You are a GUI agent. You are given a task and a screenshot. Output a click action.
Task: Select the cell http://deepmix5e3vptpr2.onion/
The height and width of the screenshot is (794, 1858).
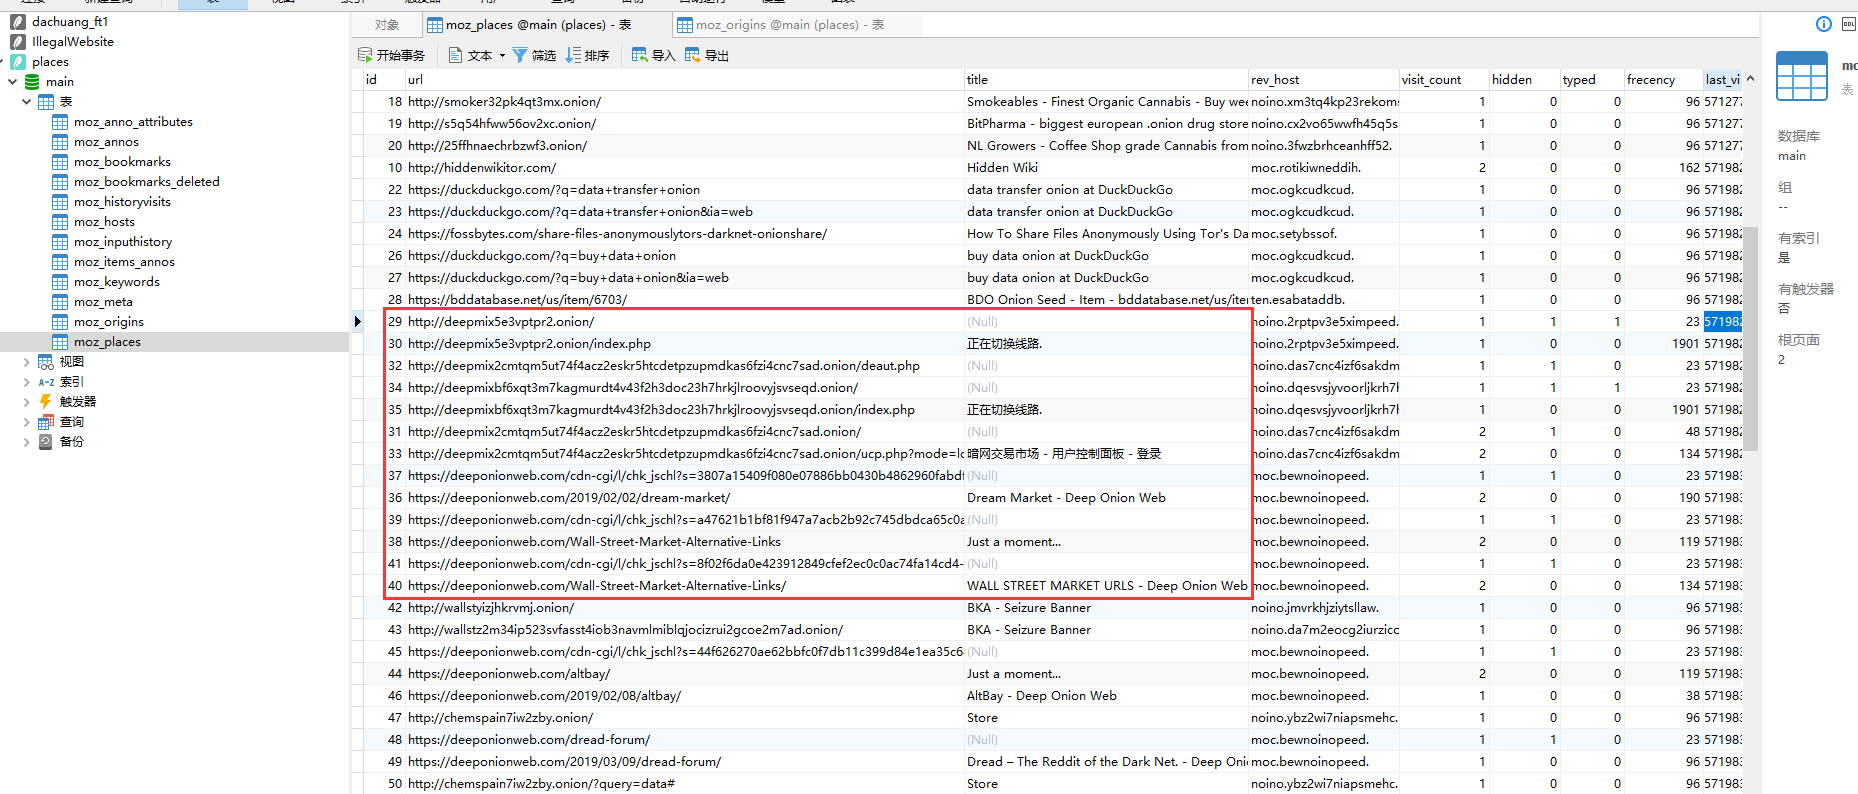pos(685,321)
